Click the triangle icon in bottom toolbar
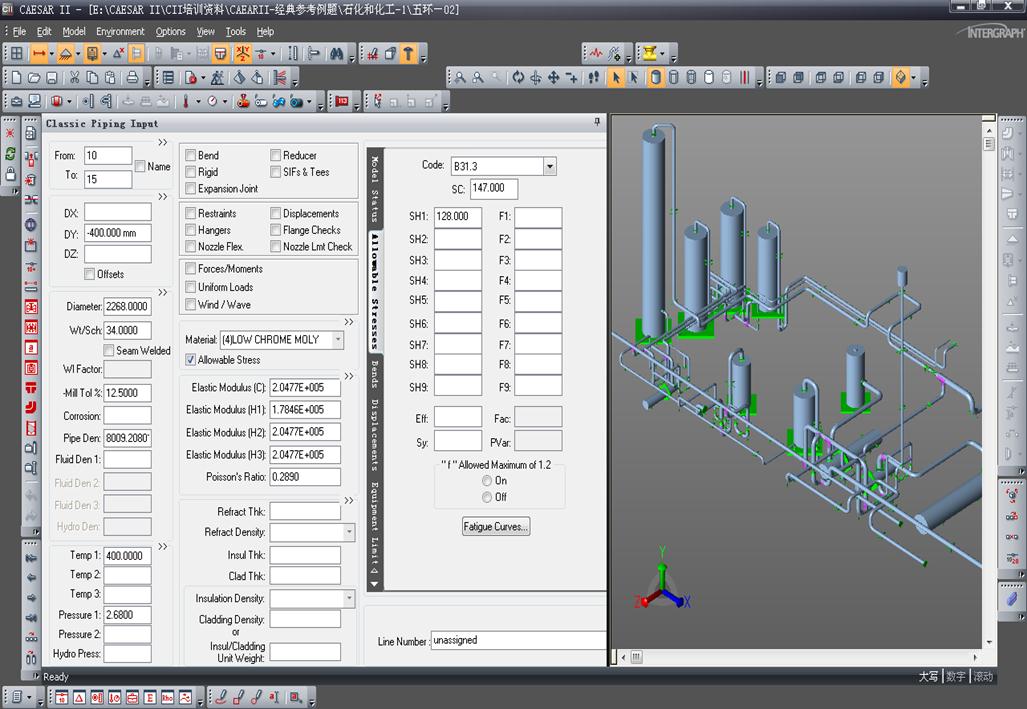 pos(79,697)
